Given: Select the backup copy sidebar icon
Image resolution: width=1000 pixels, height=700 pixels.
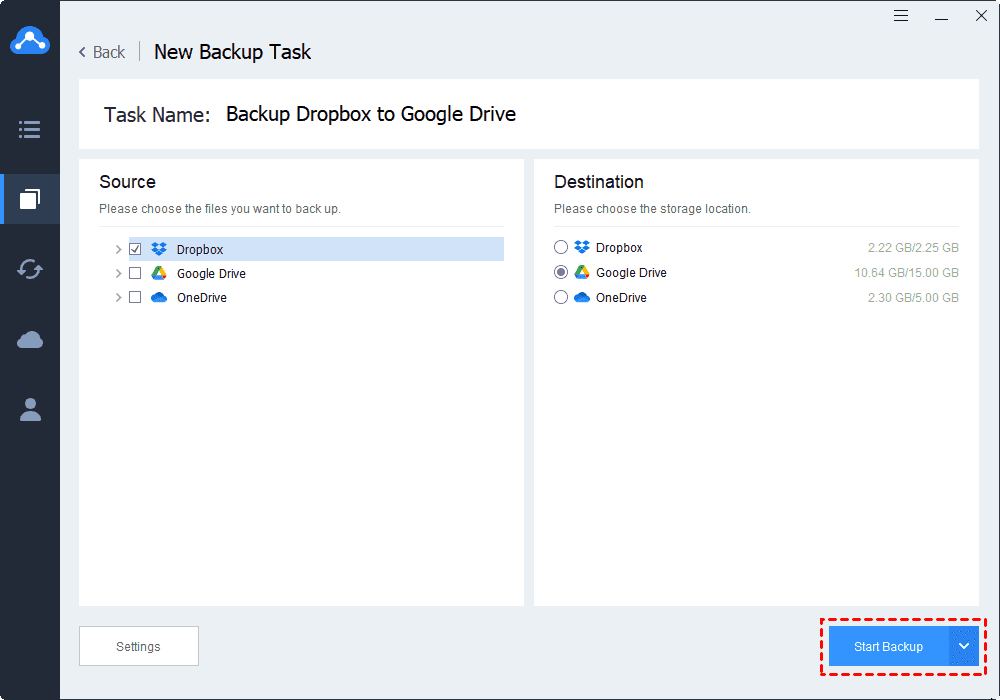Looking at the screenshot, I should (30, 199).
